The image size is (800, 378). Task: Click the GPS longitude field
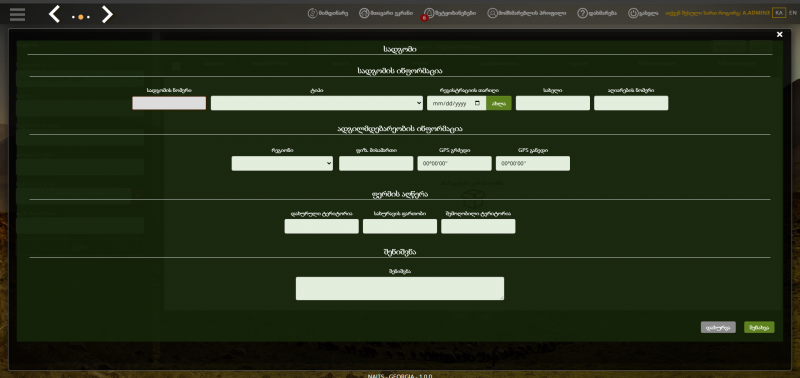tap(455, 164)
